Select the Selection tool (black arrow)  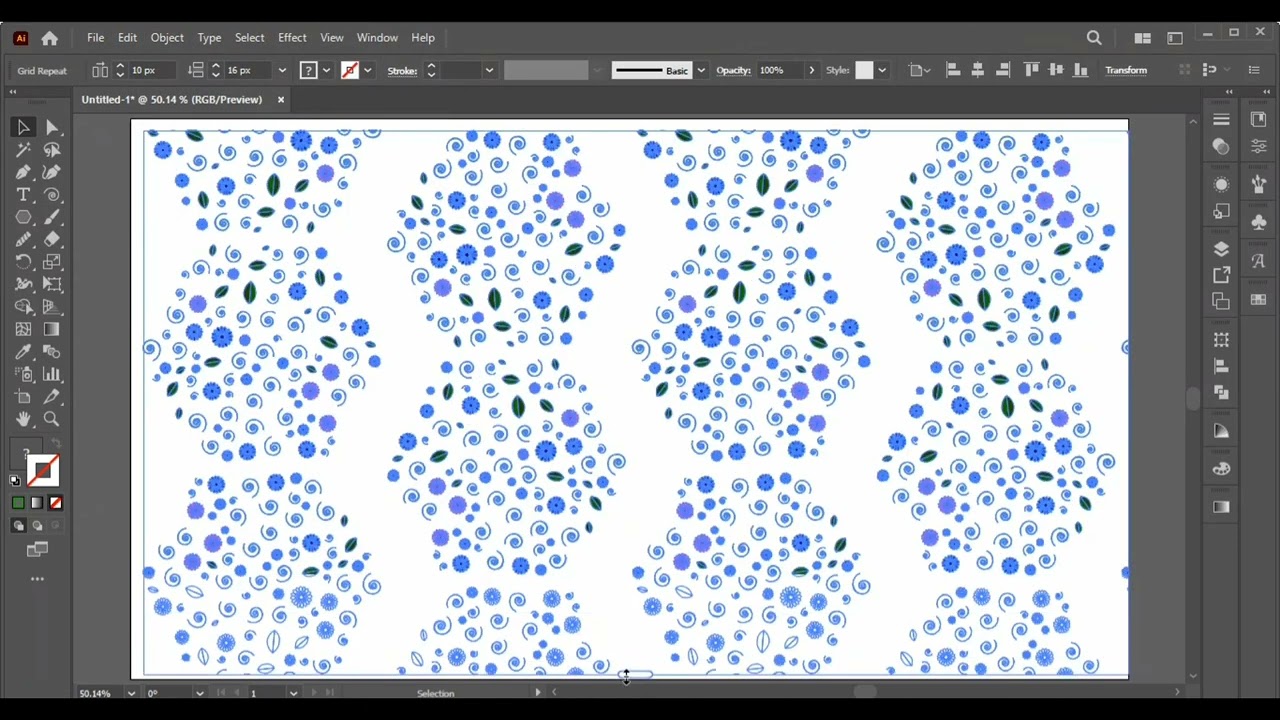point(23,127)
